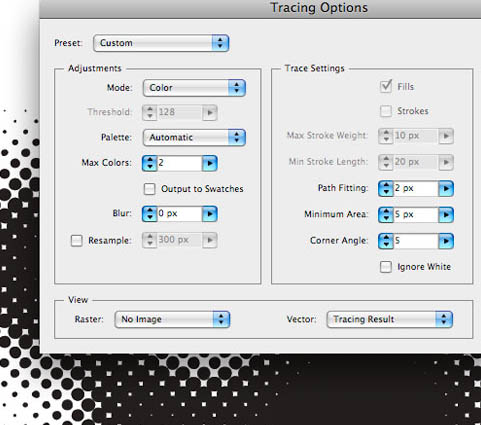Open the Max Colors slider arrow
481x425 pixels.
coord(210,163)
